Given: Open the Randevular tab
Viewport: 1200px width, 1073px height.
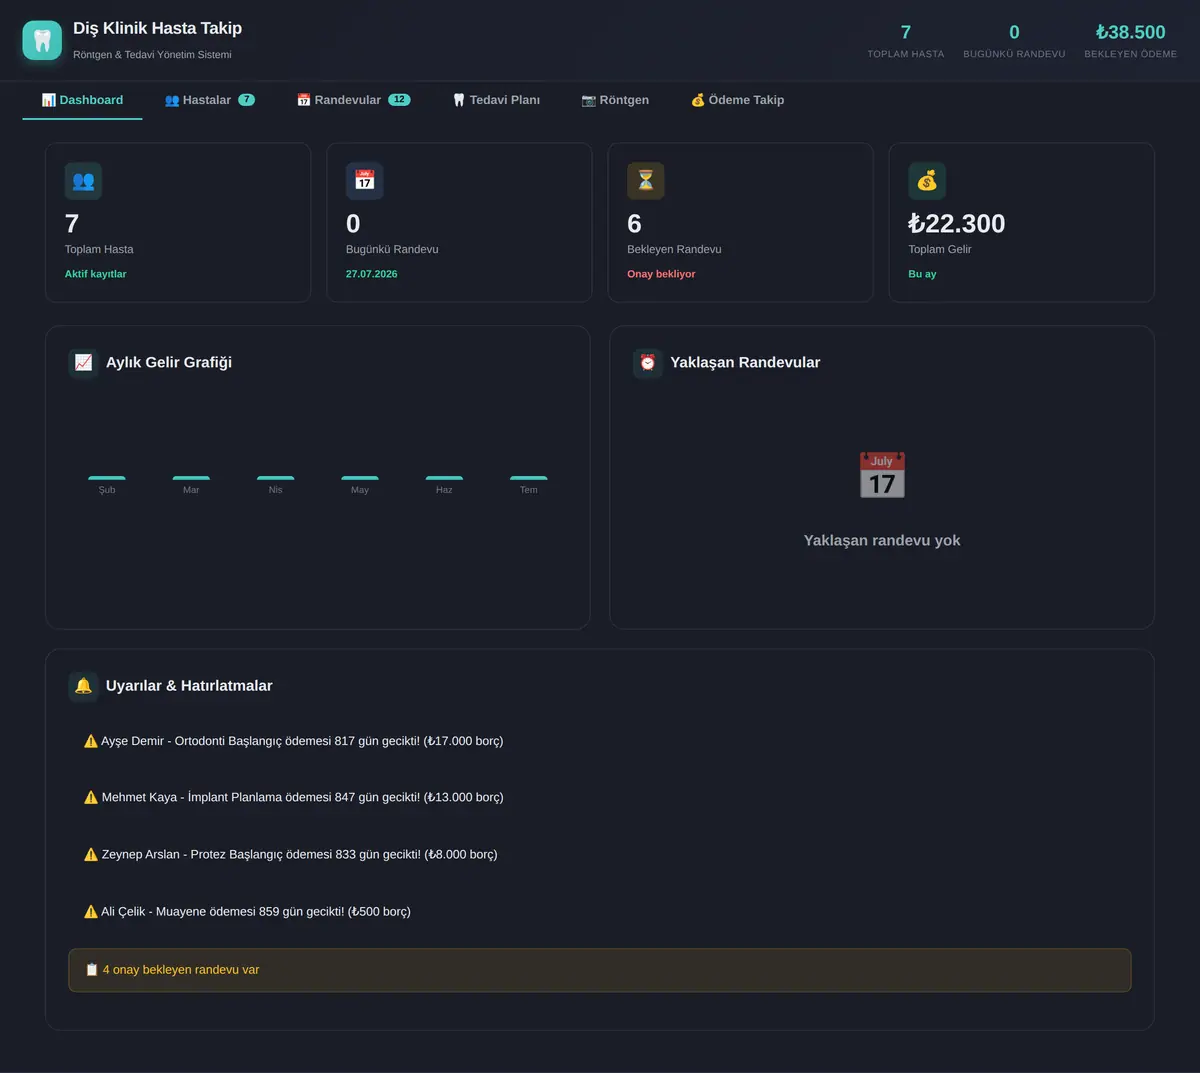Looking at the screenshot, I should pos(353,100).
